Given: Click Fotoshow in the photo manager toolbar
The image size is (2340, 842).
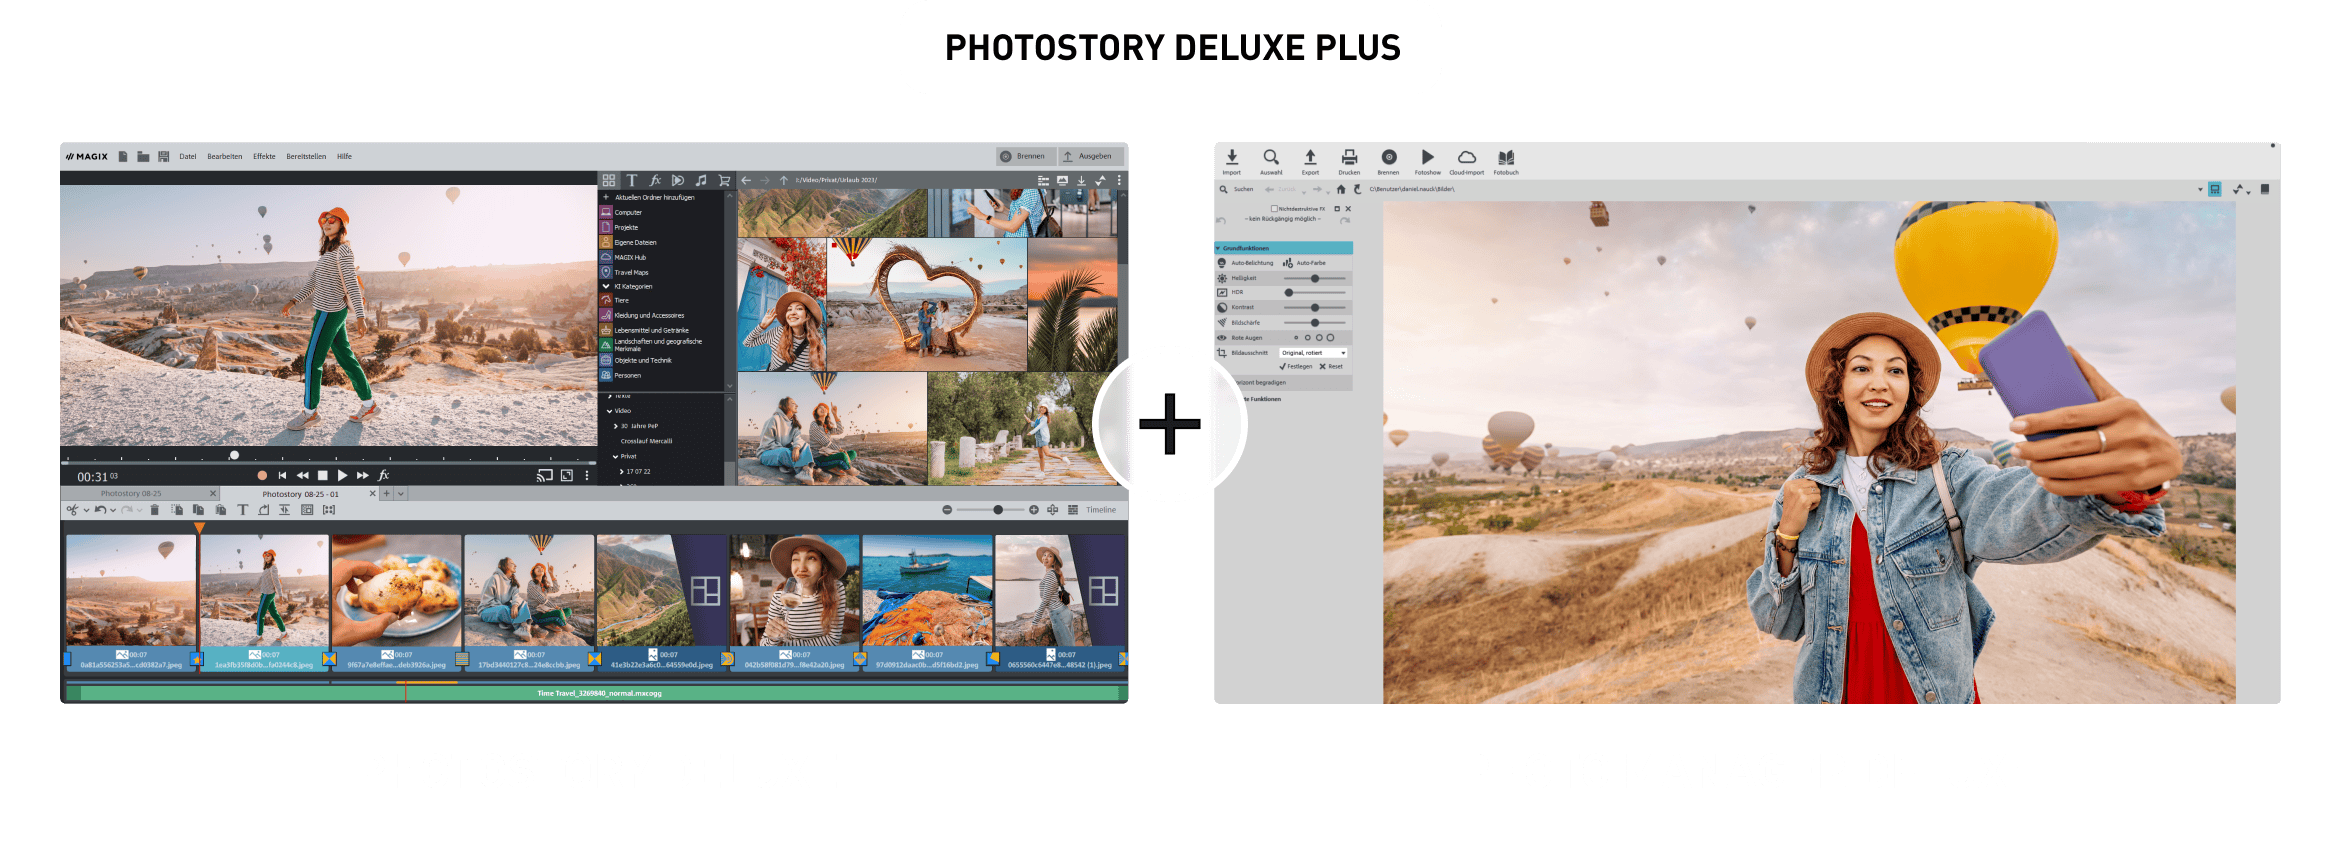Looking at the screenshot, I should (1428, 162).
